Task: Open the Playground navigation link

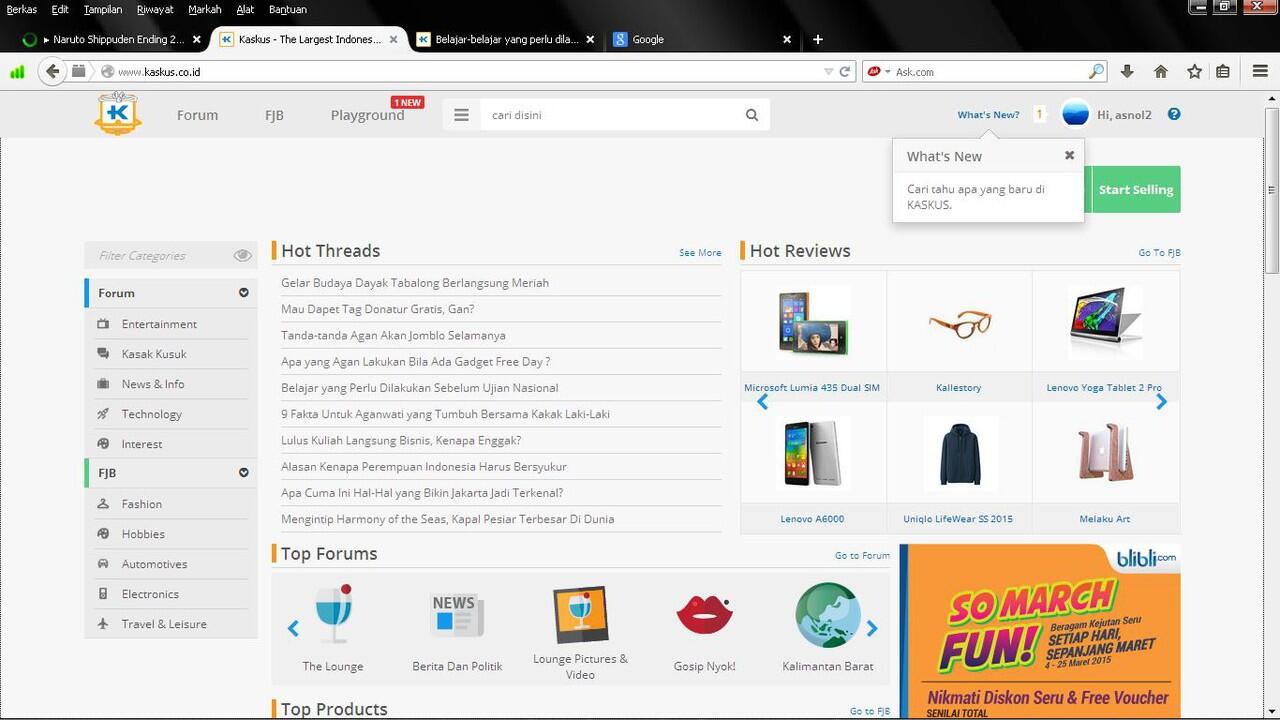Action: point(367,115)
